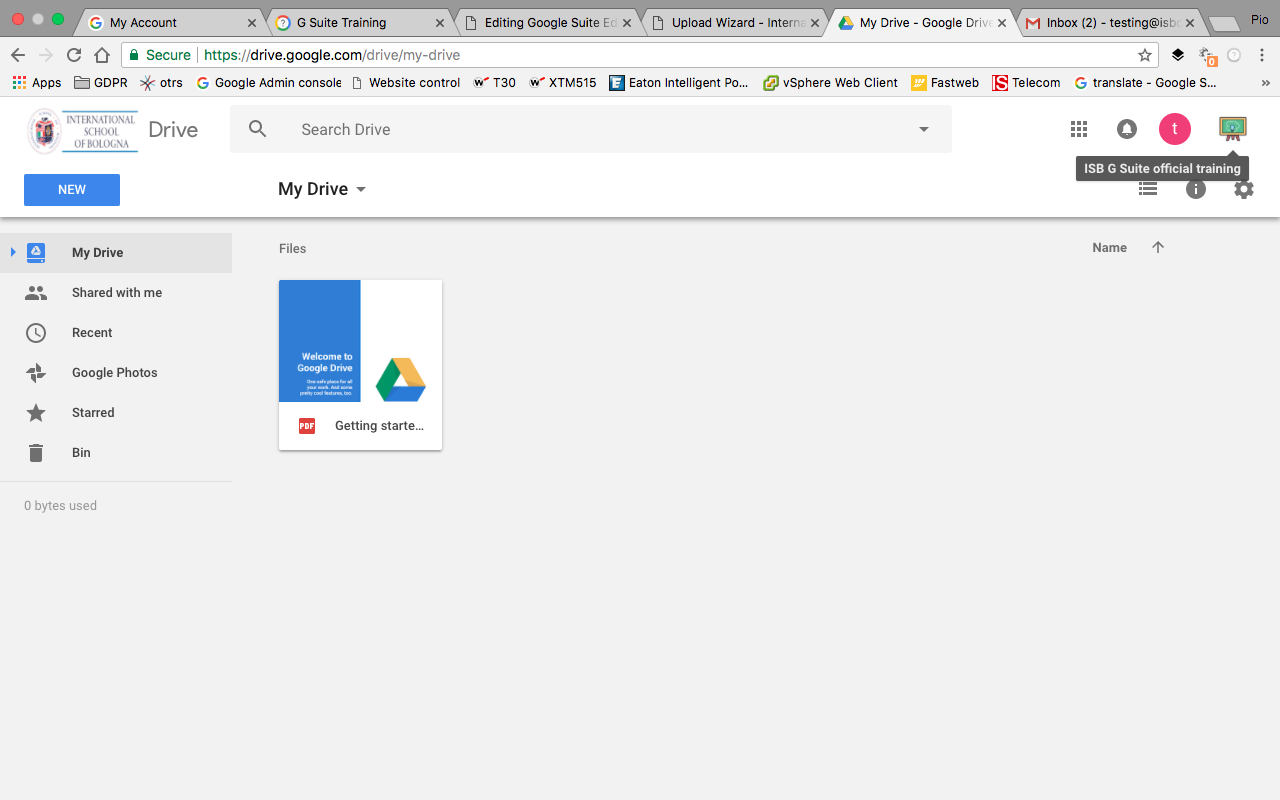Screen dimensions: 1280x800
Task: Expand search options dropdown arrow
Action: [x=924, y=129]
